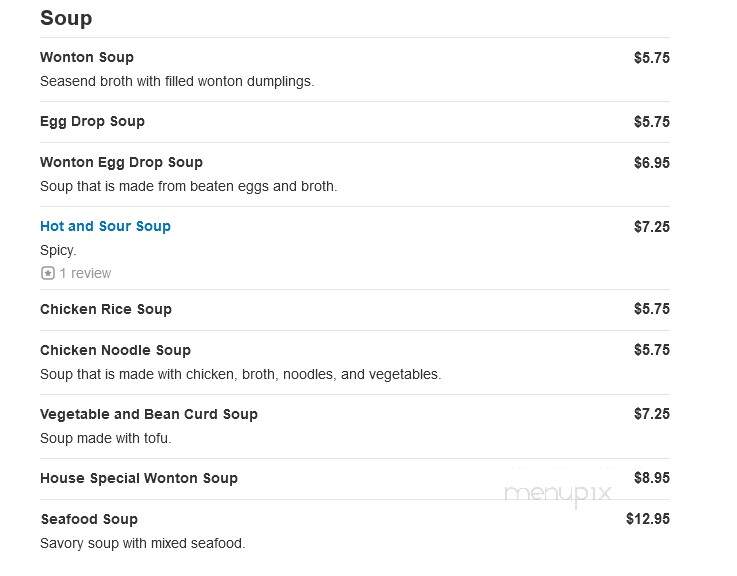Image resolution: width=737 pixels, height=576 pixels.
Task: Click the Wonton Soup description text
Action: (x=177, y=81)
